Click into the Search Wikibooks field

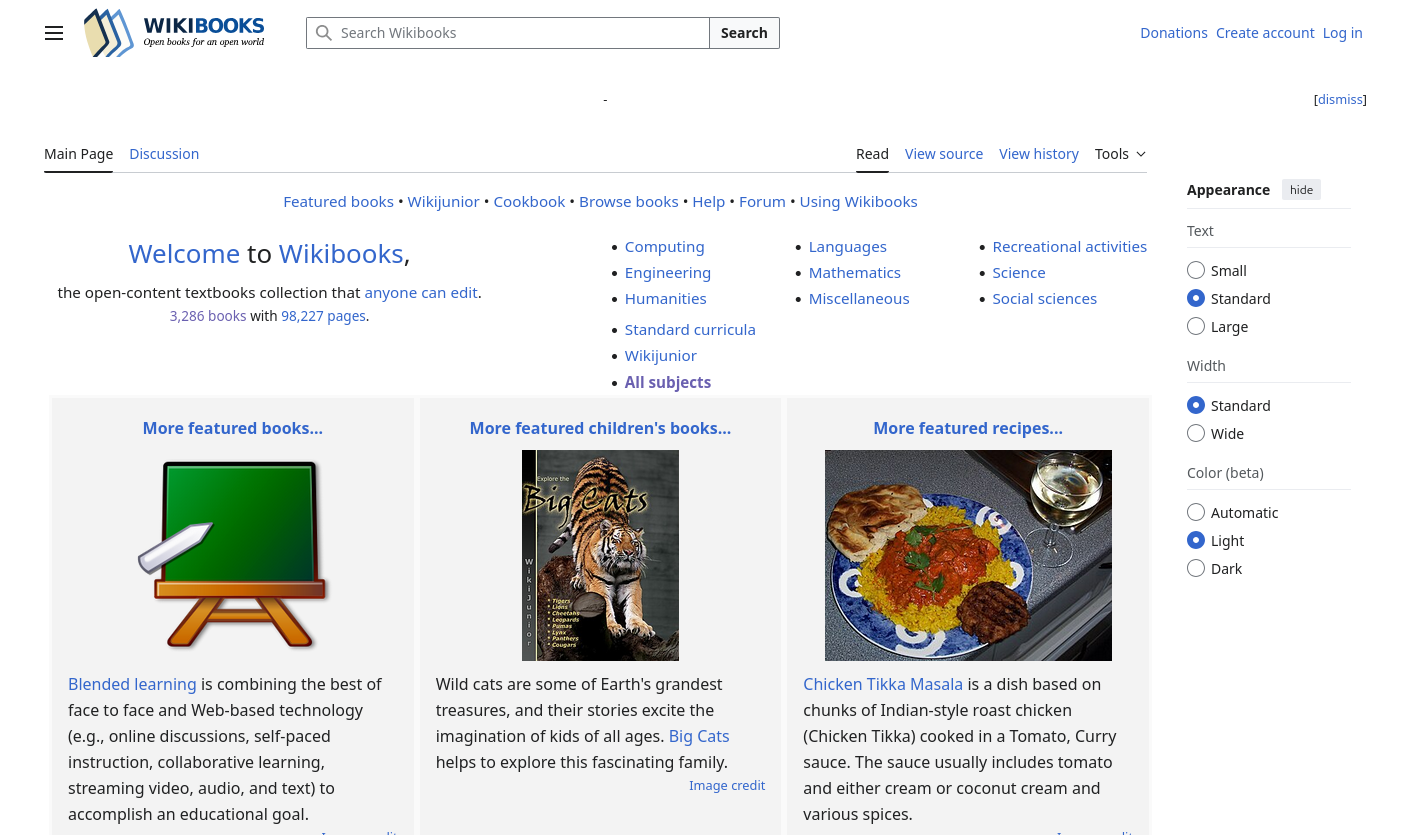(x=520, y=33)
